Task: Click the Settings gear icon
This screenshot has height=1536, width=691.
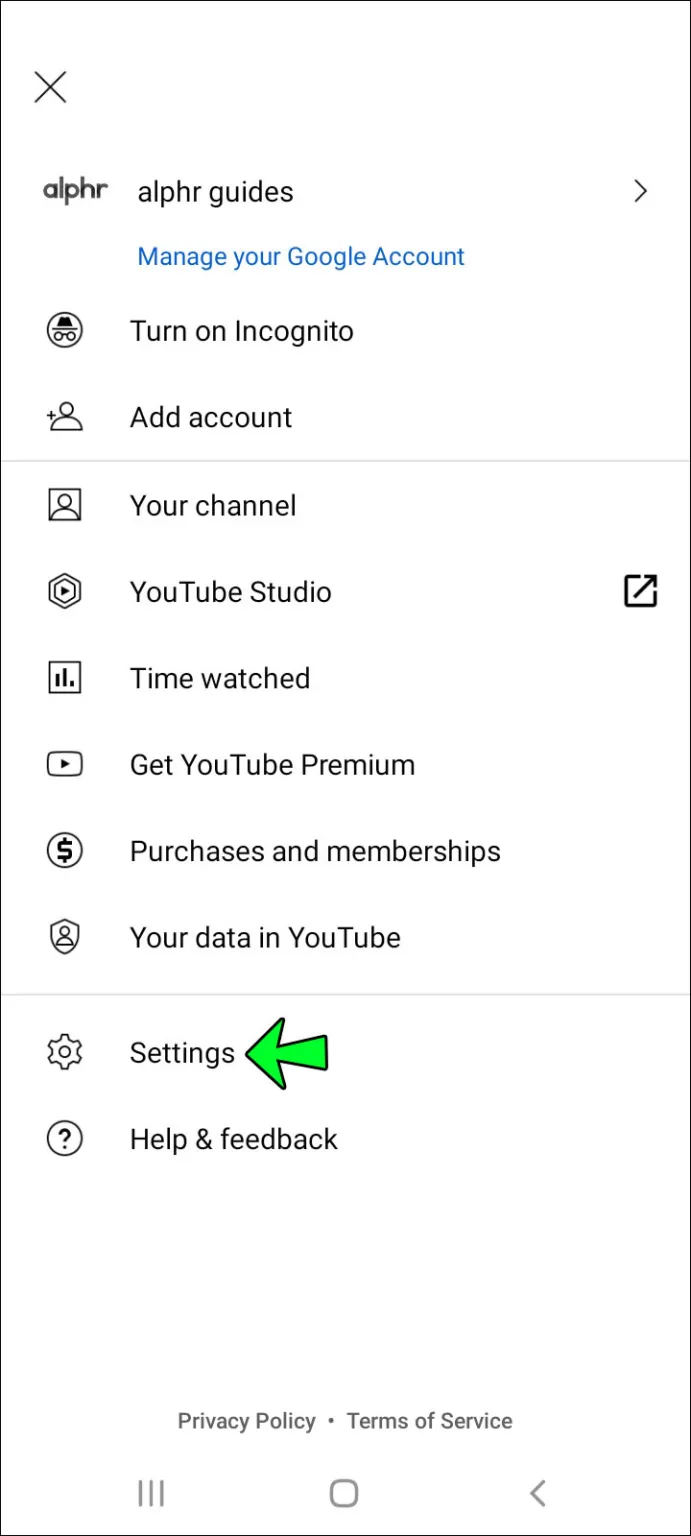Action: [64, 1052]
